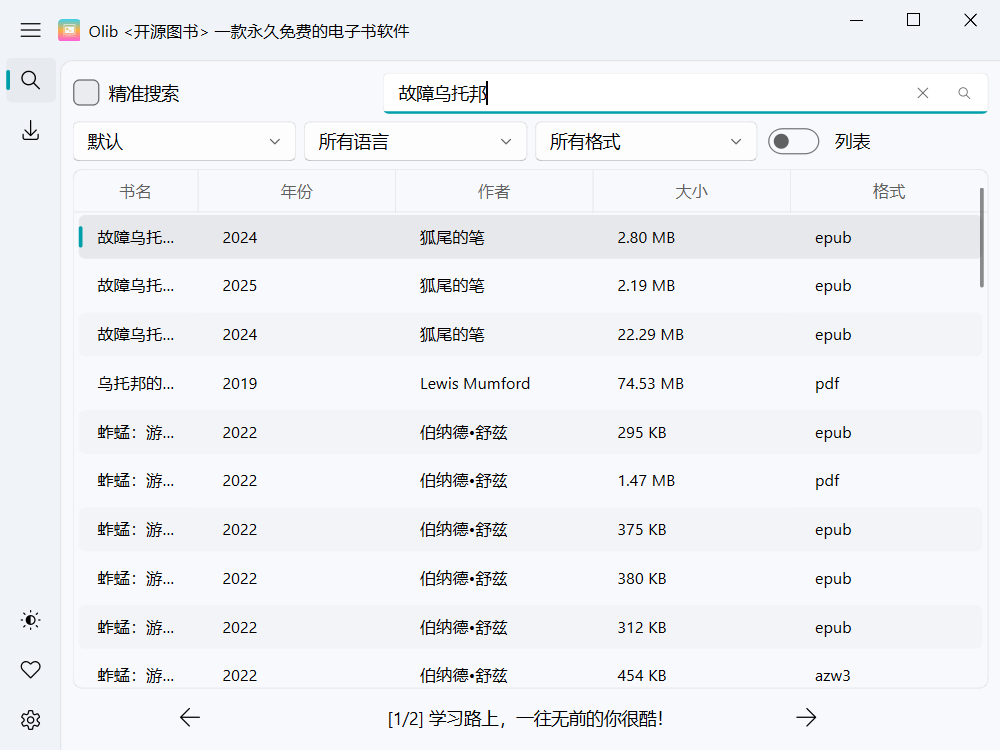Enable 精准搜索 checkbox

tap(87, 92)
